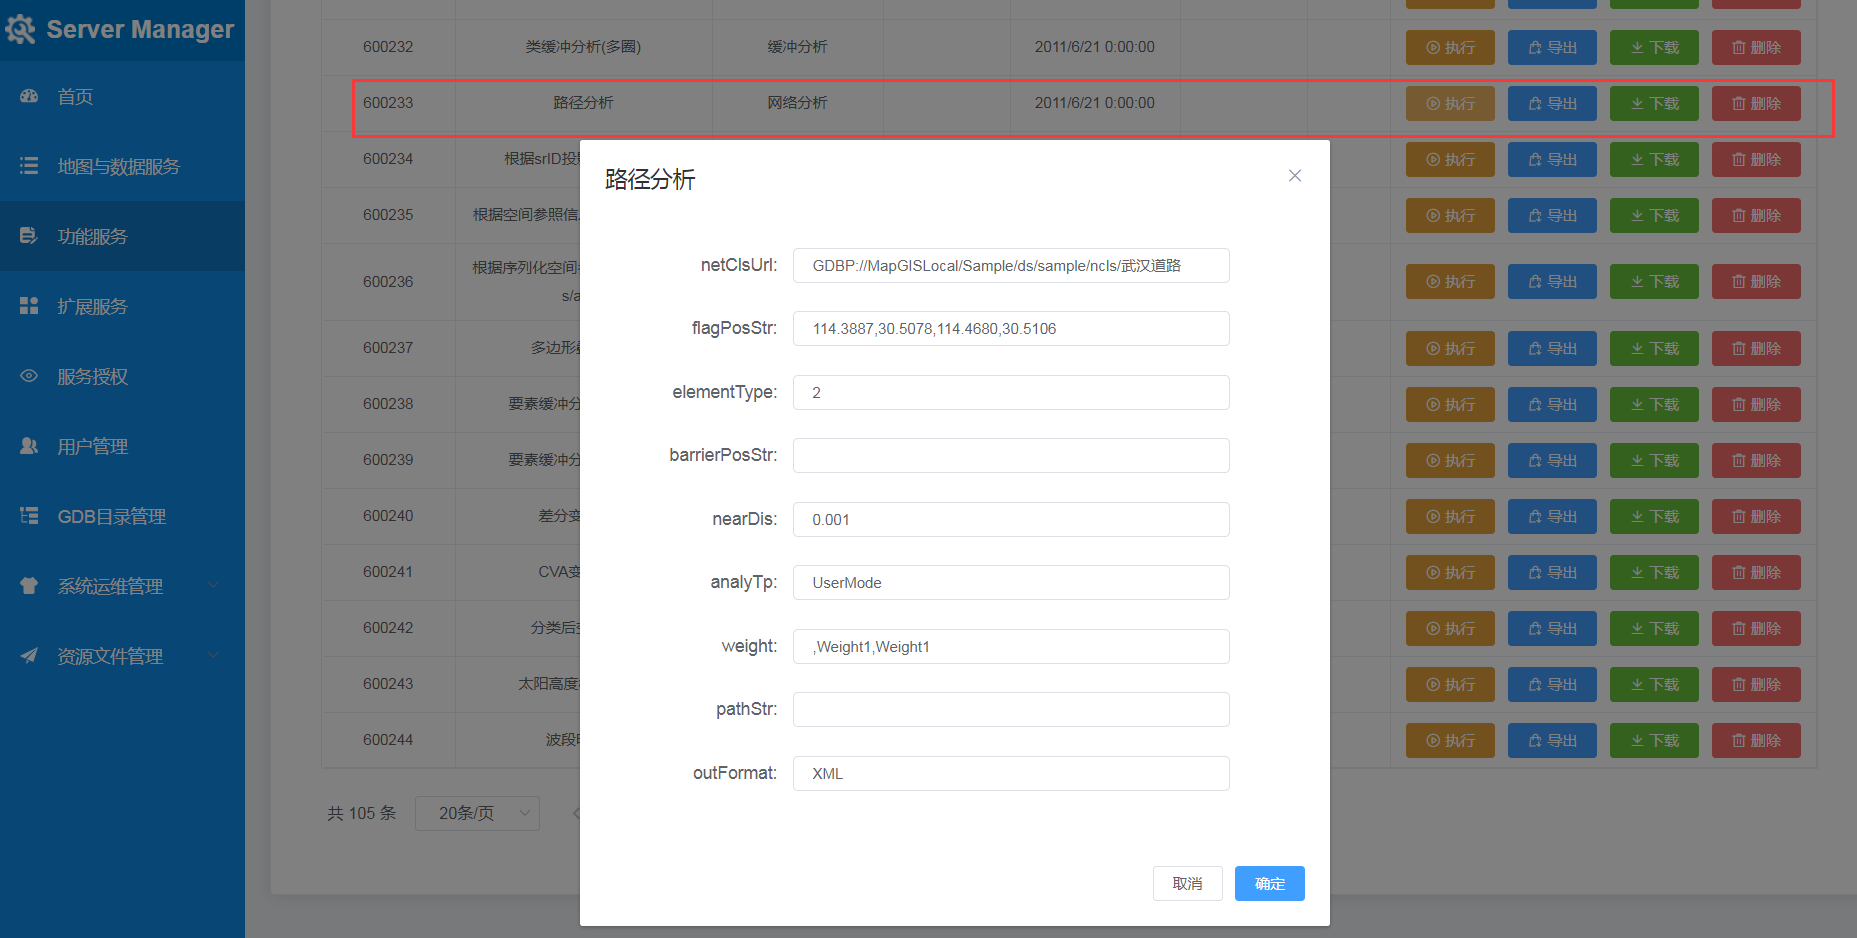The image size is (1857, 938).
Task: Click the paper plane icon beside 资源文件管理
Action: [x=29, y=656]
